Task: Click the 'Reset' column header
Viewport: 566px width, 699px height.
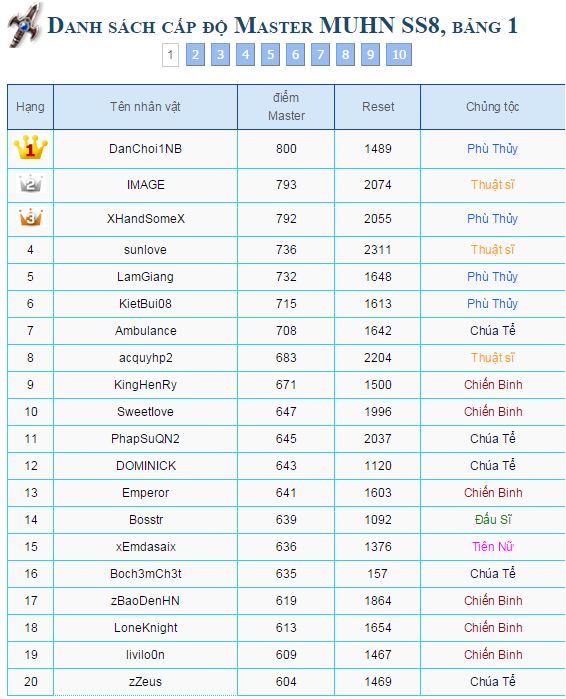Action: [377, 107]
